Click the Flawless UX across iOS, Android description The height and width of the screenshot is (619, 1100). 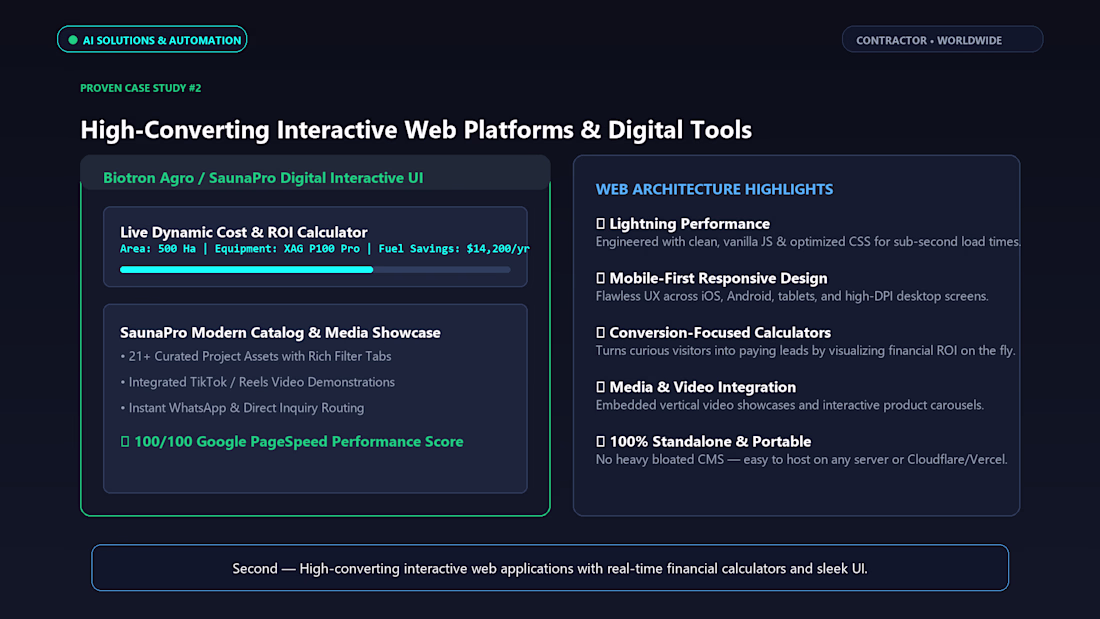click(792, 296)
